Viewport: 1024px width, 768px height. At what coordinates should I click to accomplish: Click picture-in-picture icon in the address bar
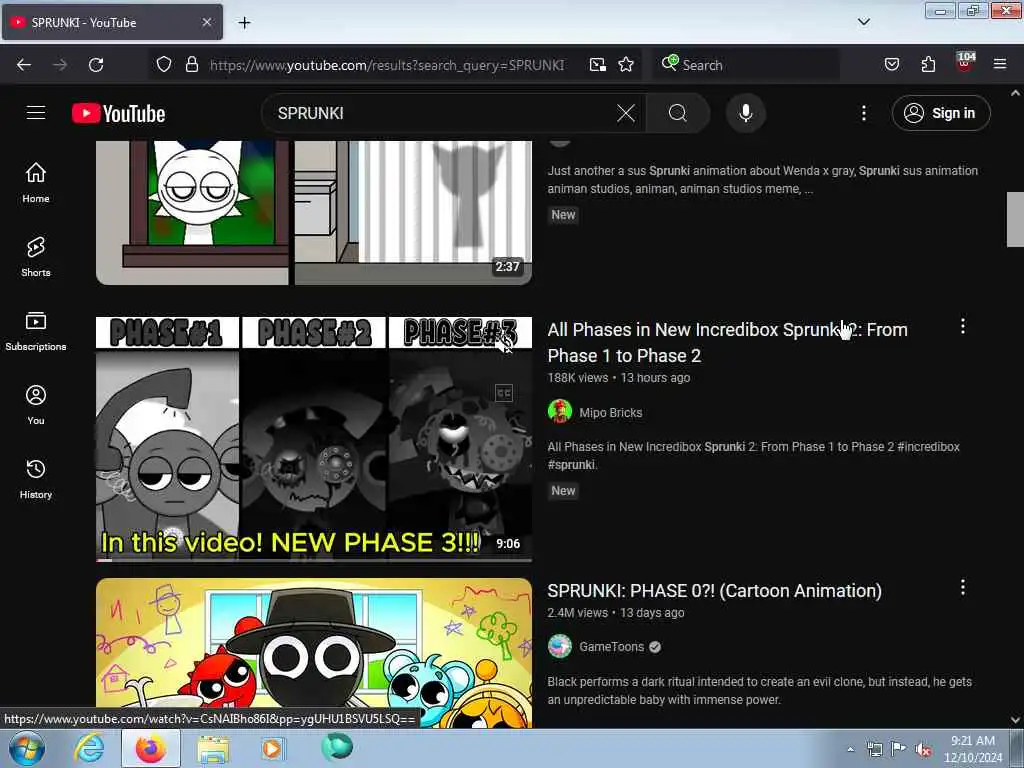pyautogui.click(x=597, y=64)
